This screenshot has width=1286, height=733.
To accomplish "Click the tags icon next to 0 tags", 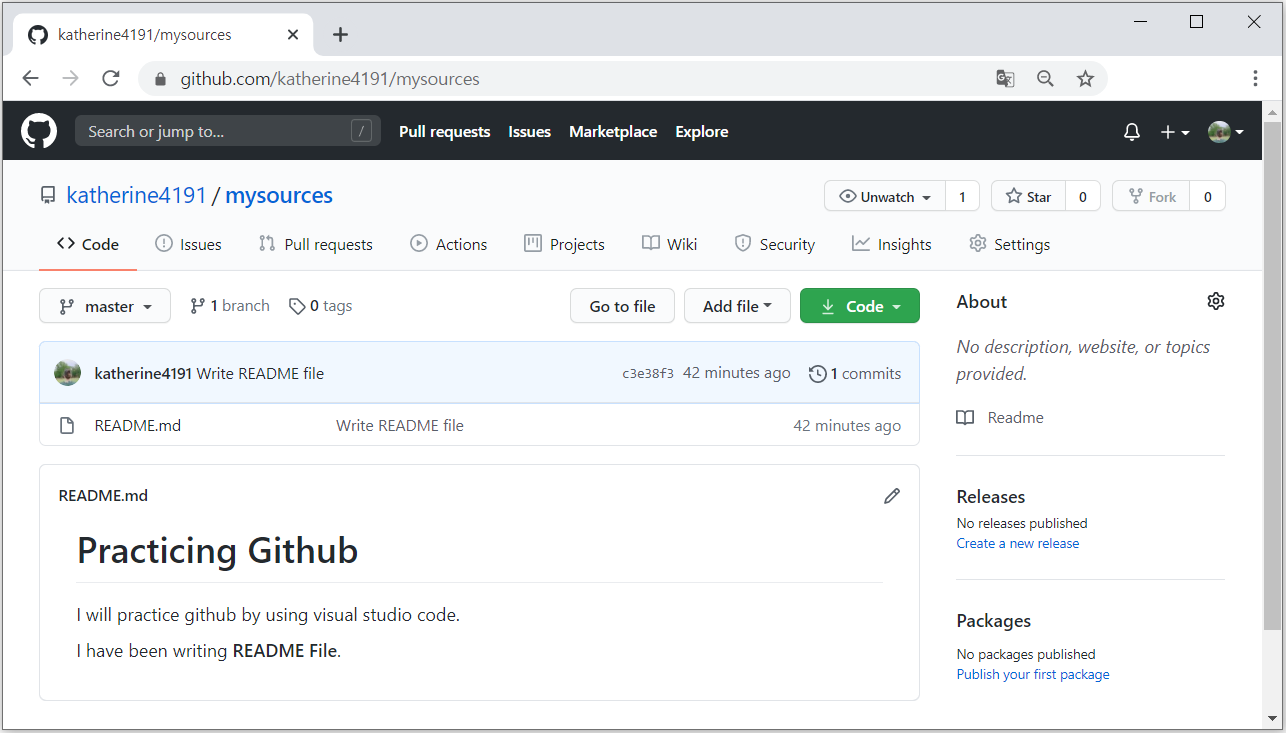I will point(297,306).
